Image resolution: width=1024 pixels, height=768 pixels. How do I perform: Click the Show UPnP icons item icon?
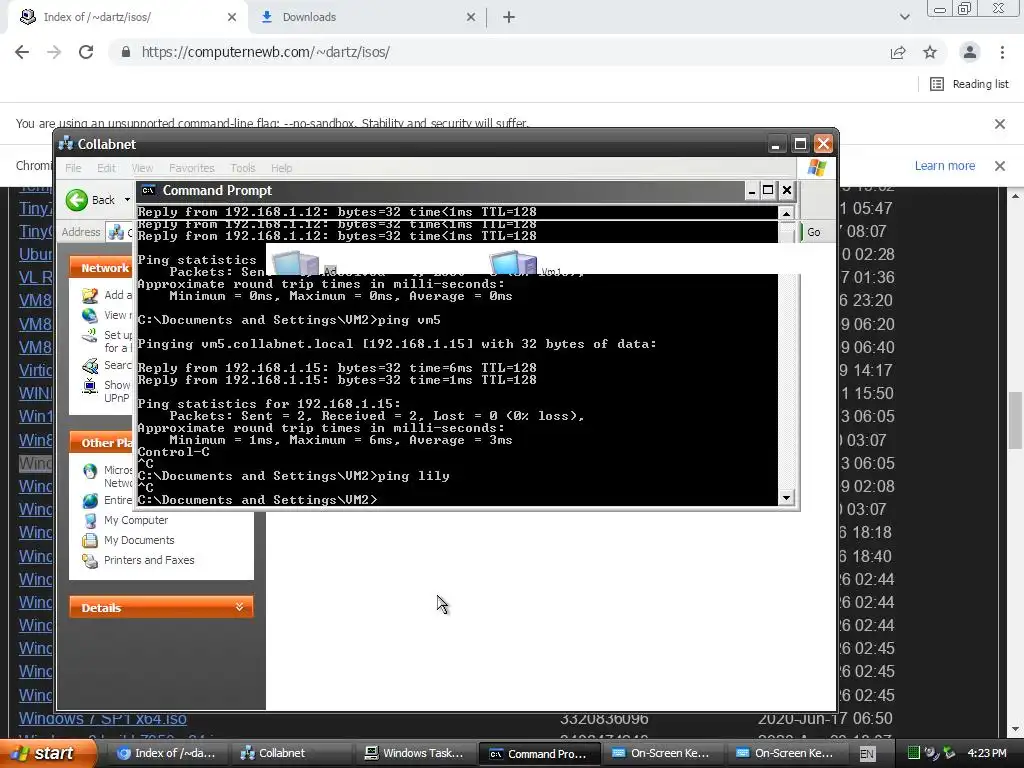click(x=90, y=387)
